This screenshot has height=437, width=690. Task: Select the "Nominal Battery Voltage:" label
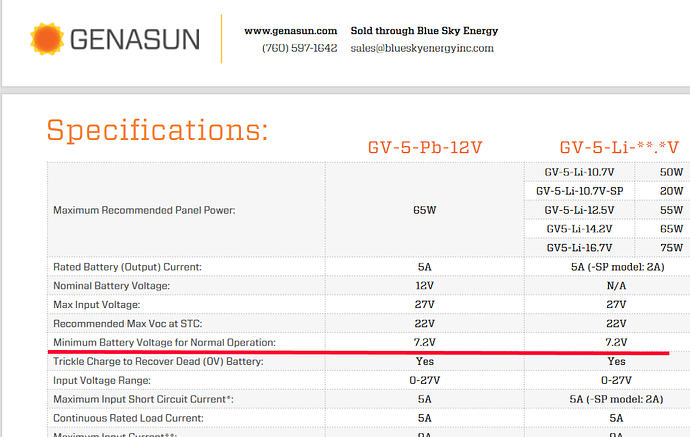[x=111, y=286]
